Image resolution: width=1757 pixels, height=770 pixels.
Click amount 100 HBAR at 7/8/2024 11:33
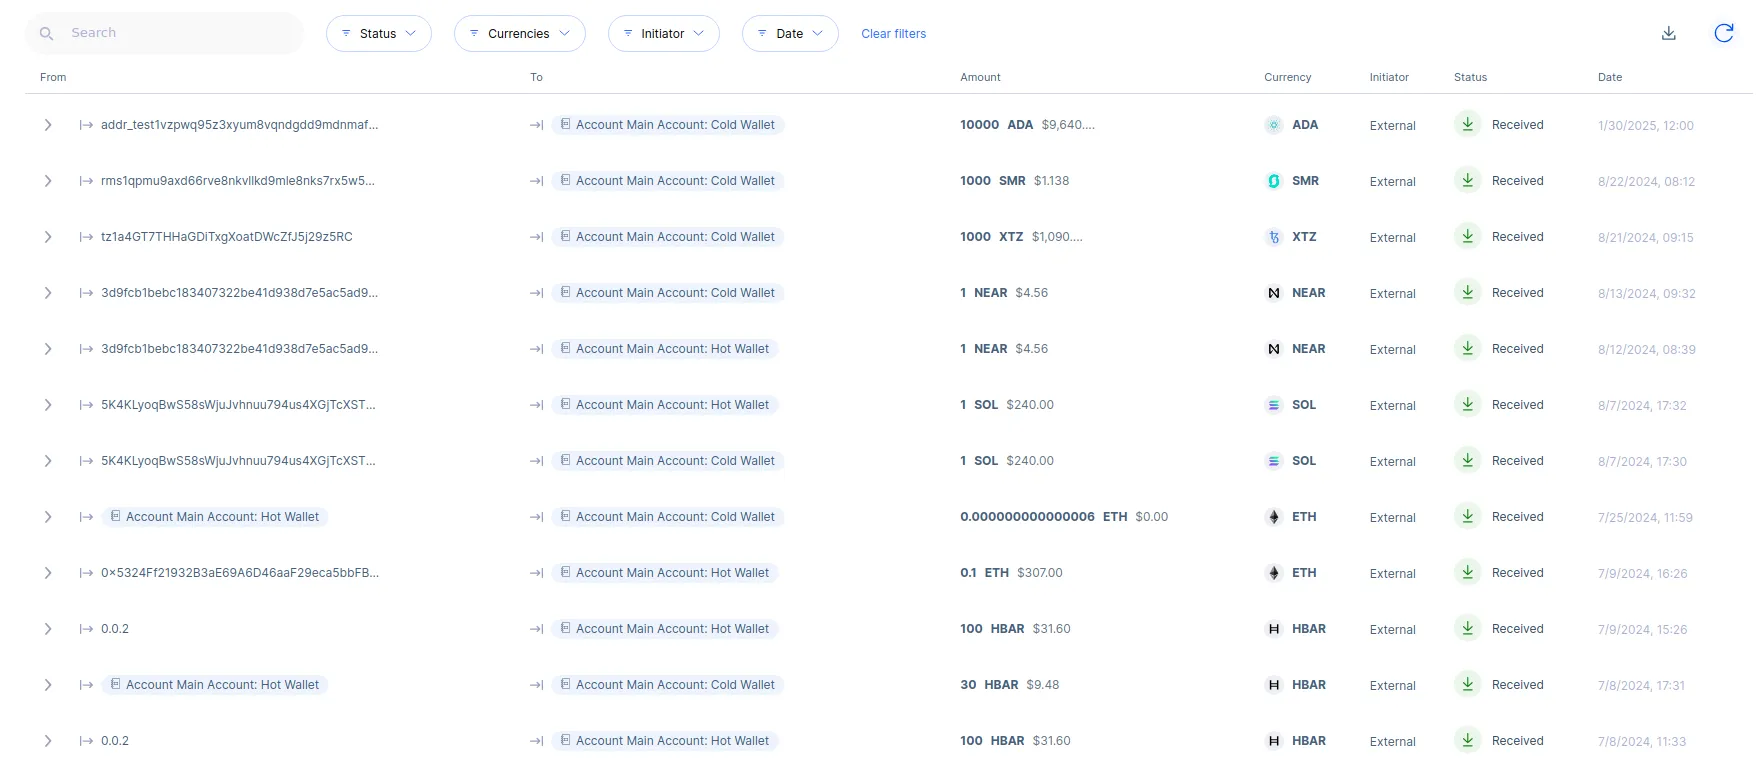1015,741
